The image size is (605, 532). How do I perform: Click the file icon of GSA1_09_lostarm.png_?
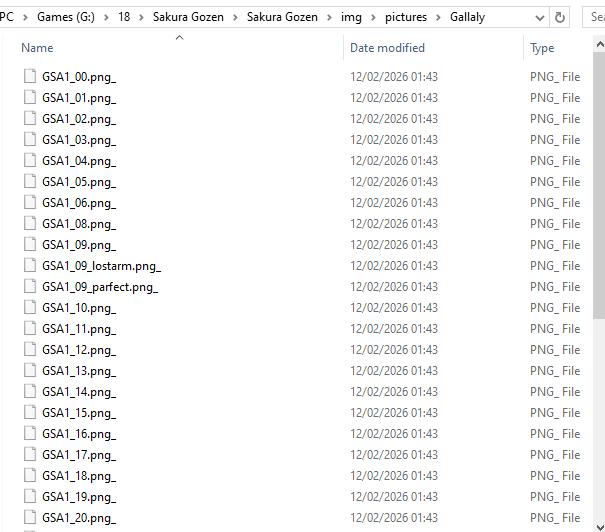30,265
